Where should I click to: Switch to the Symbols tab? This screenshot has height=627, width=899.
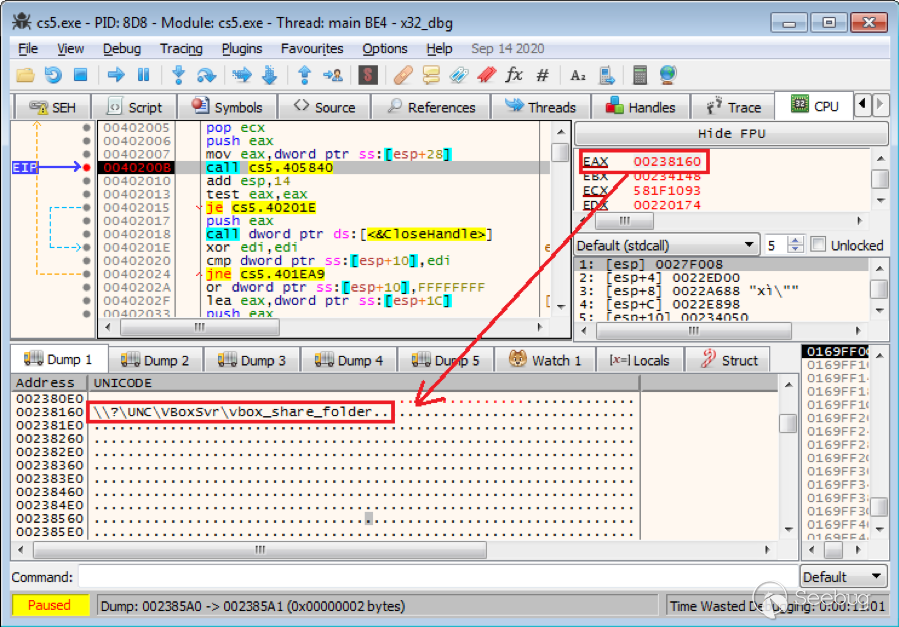coord(227,107)
